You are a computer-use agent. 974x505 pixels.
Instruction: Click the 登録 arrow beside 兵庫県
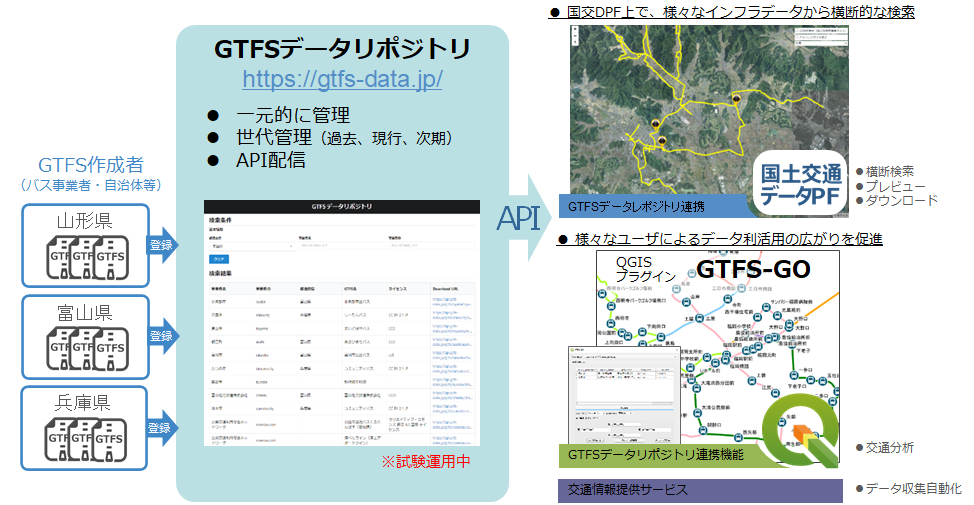(x=161, y=427)
